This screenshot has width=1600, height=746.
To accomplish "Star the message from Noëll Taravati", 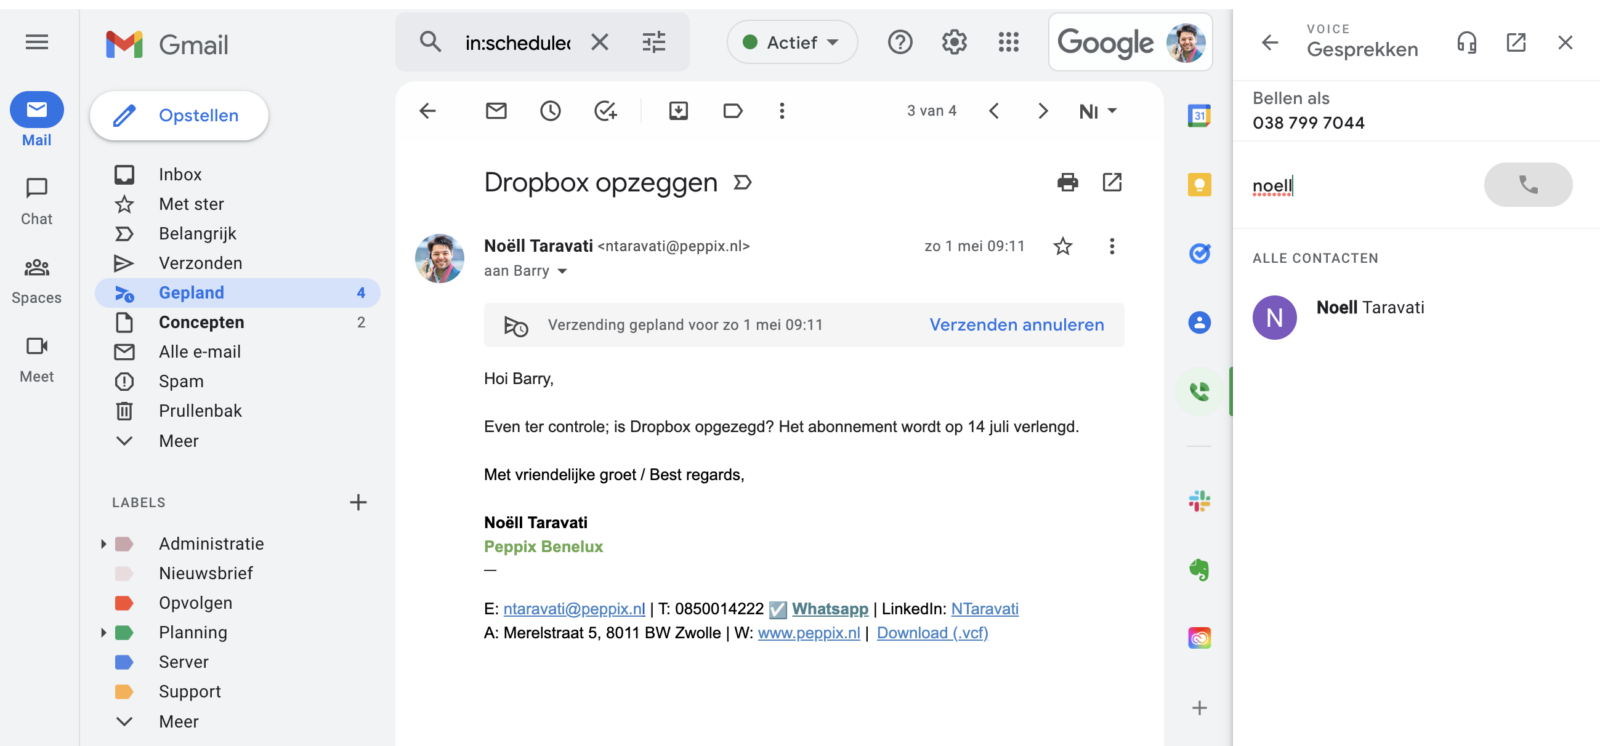I will click(1063, 246).
